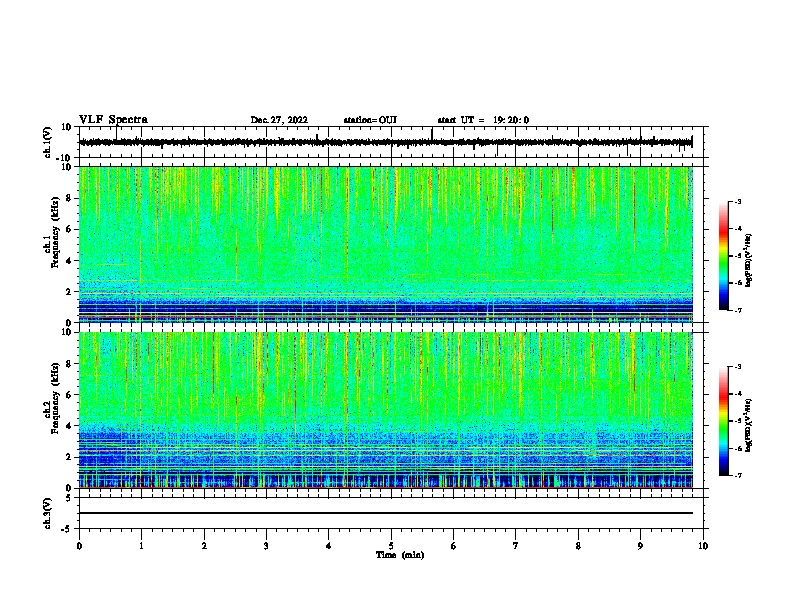Viewport: 792px width, 612px height.
Task: Click ch.2 colorbar's "log(PSD)(V²/Hz)" label
Action: (749, 425)
